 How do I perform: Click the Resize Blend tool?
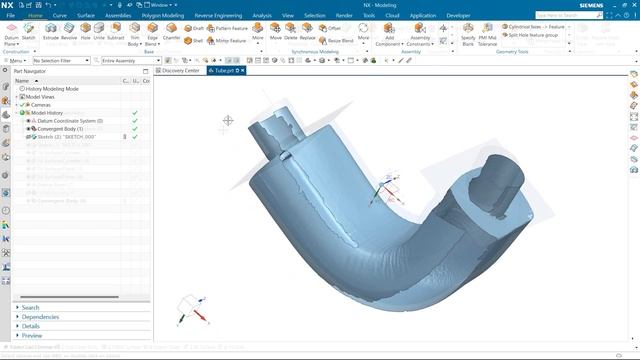[336, 40]
